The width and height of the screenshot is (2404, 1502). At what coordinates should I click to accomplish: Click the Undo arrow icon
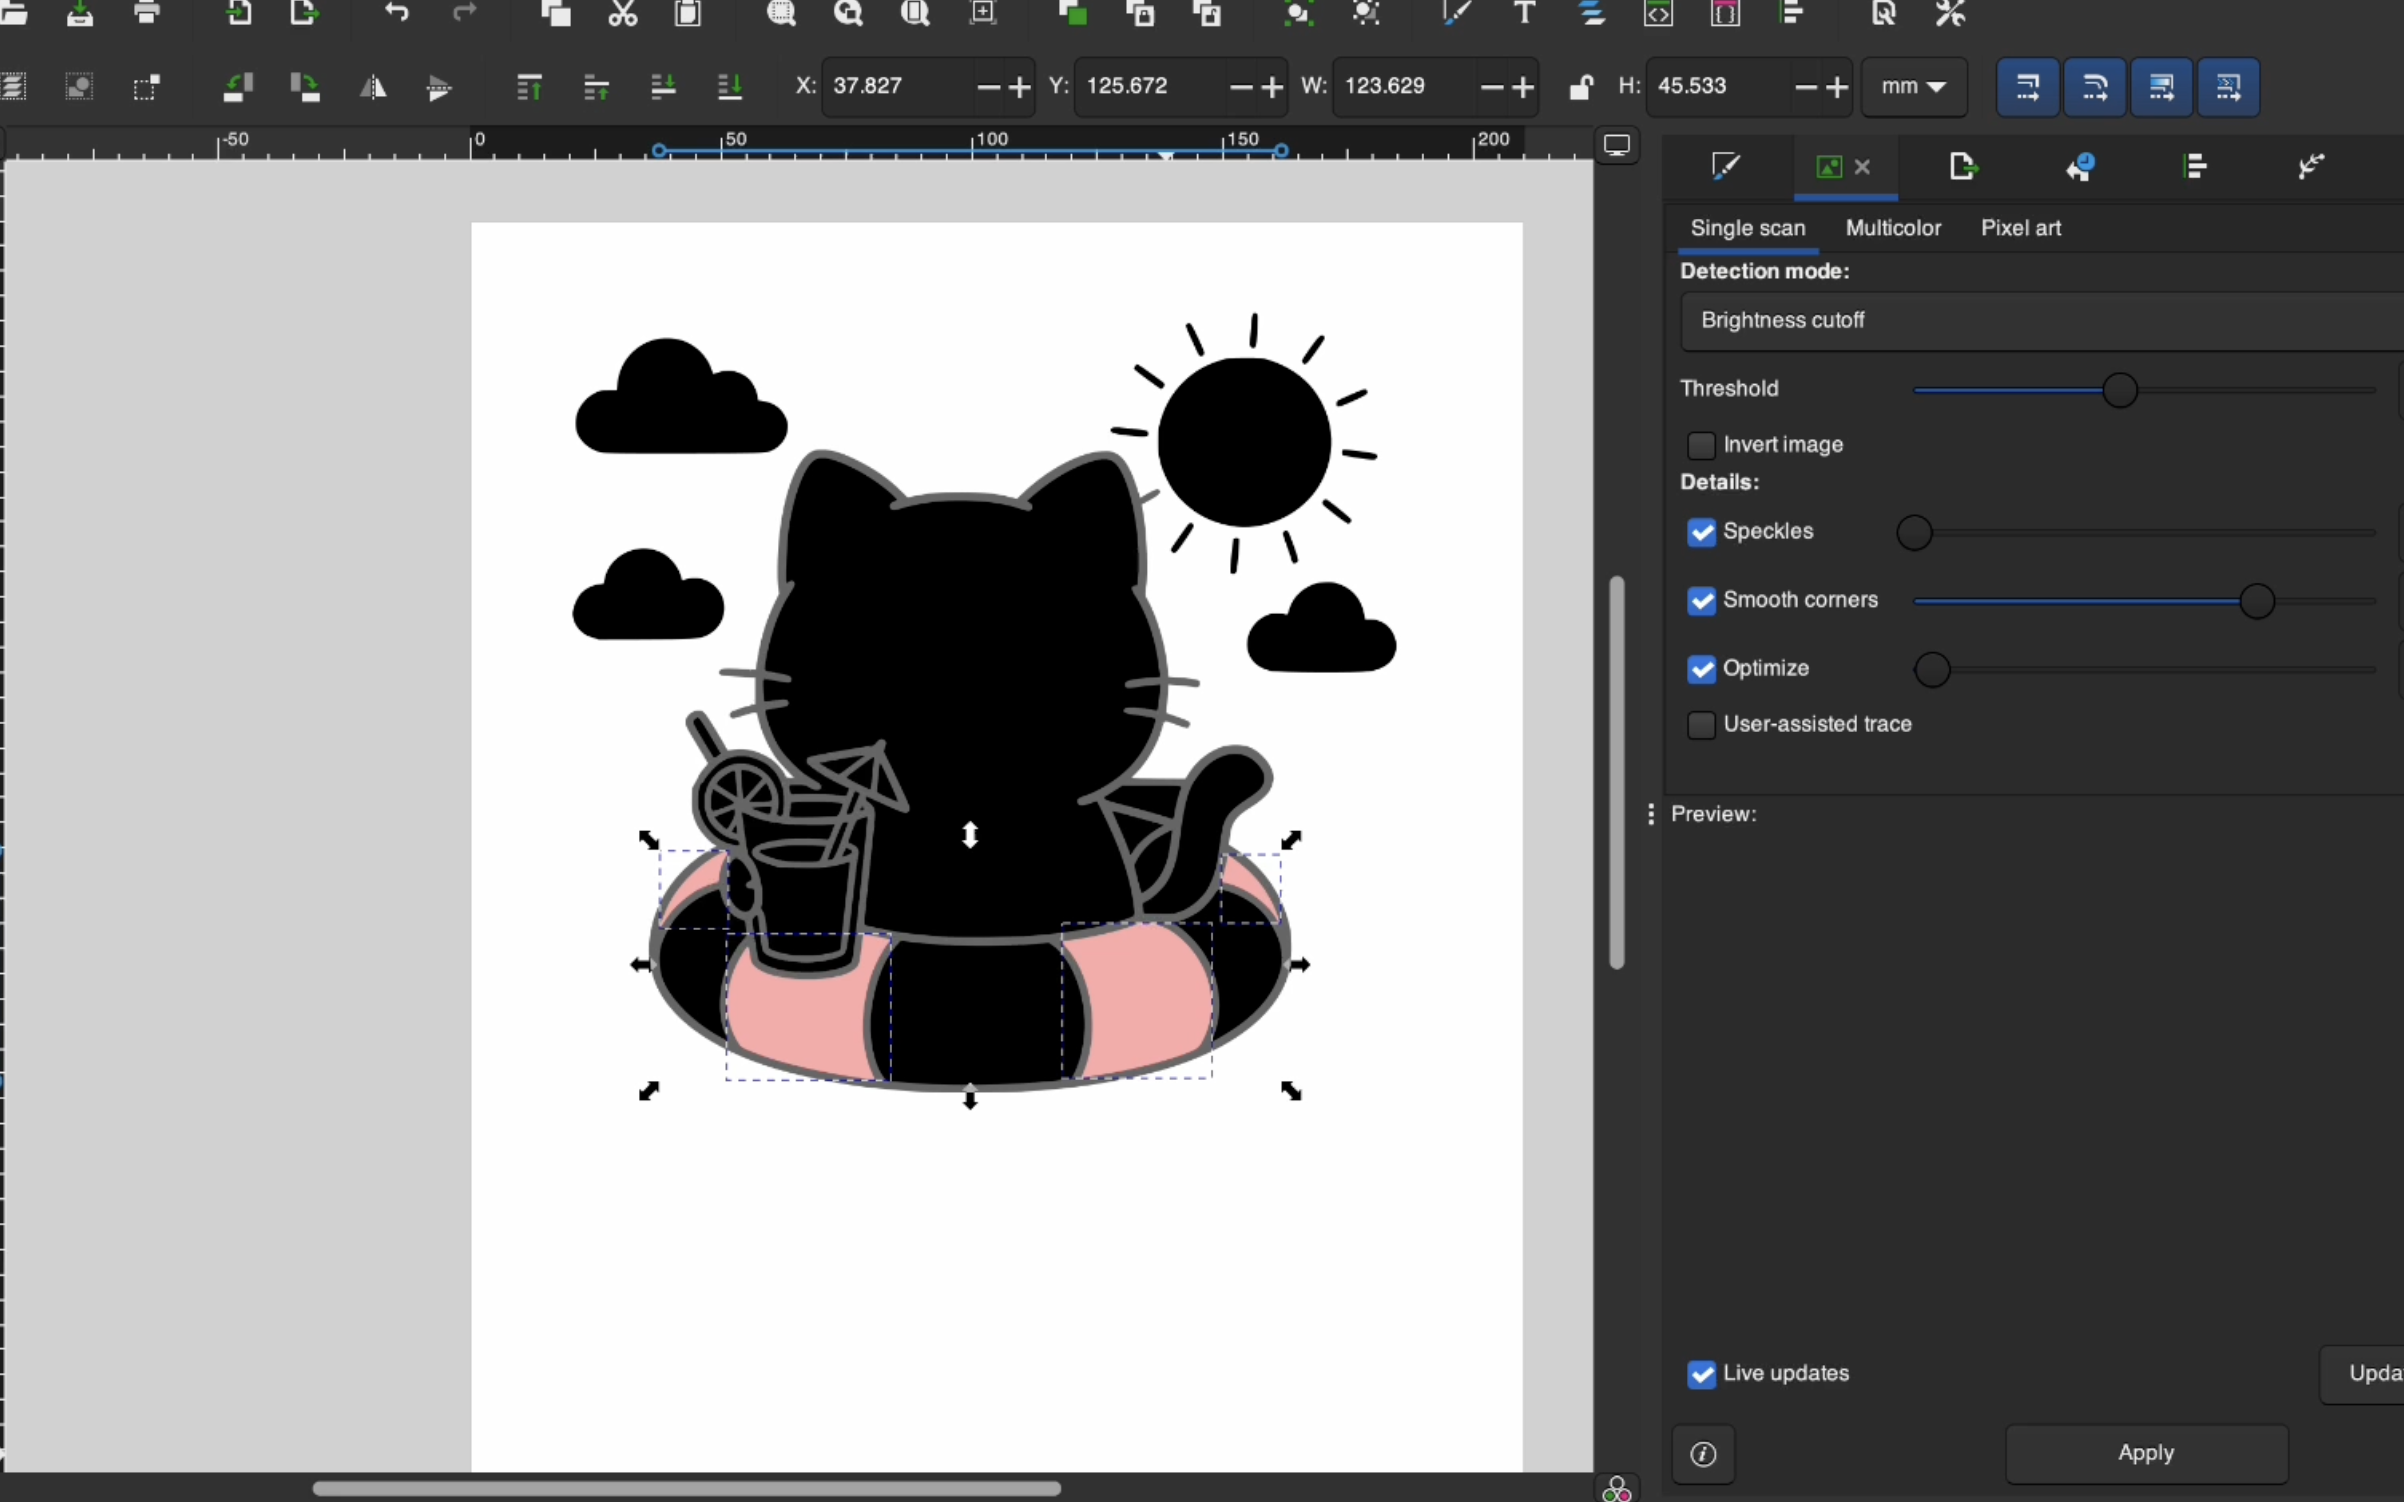point(397,13)
